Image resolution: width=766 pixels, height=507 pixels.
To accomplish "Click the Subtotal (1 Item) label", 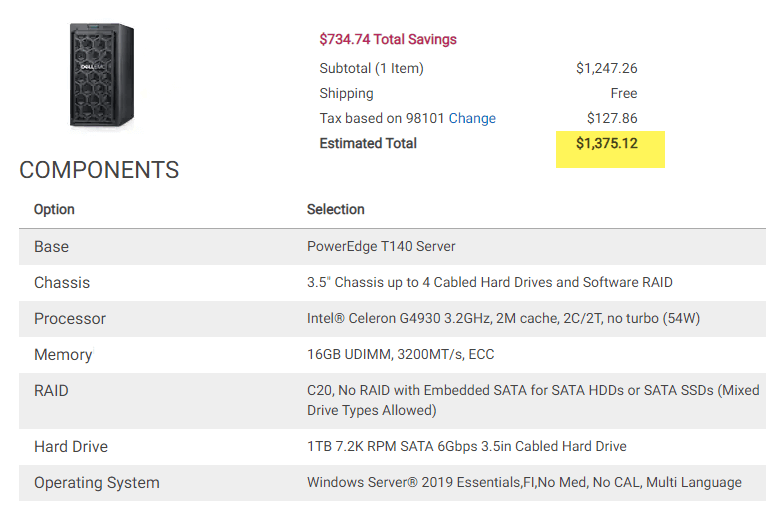I will click(x=371, y=68).
